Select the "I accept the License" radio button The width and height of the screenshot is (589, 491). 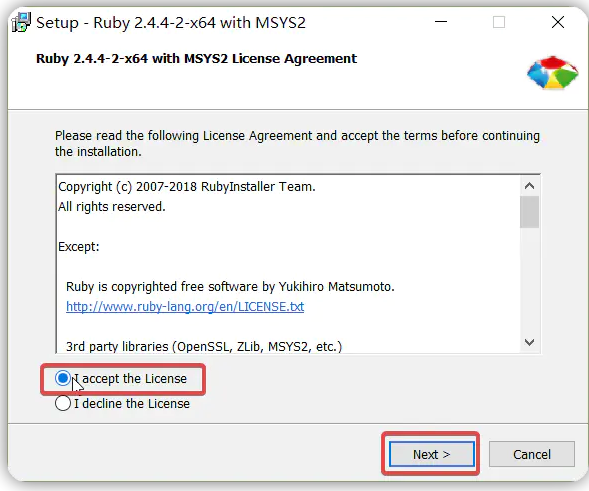coord(62,378)
